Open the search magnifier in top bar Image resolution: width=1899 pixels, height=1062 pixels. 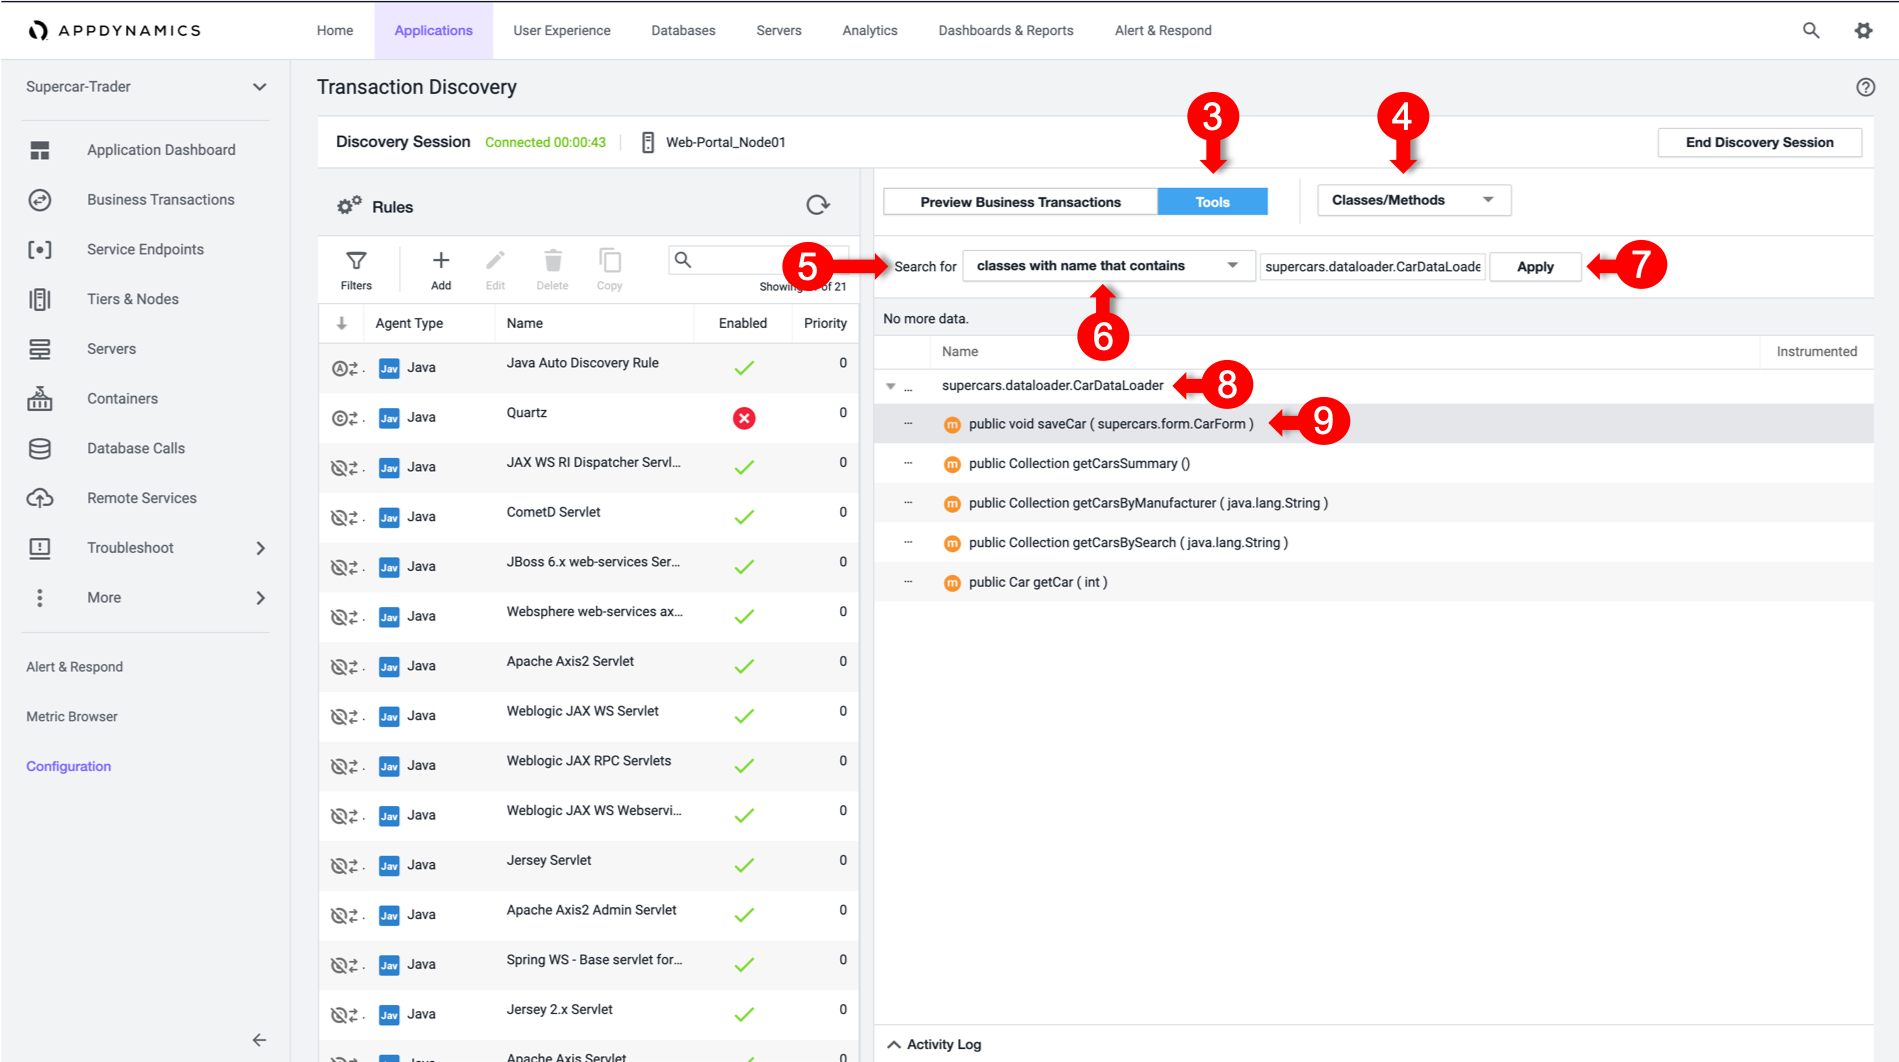click(1811, 30)
